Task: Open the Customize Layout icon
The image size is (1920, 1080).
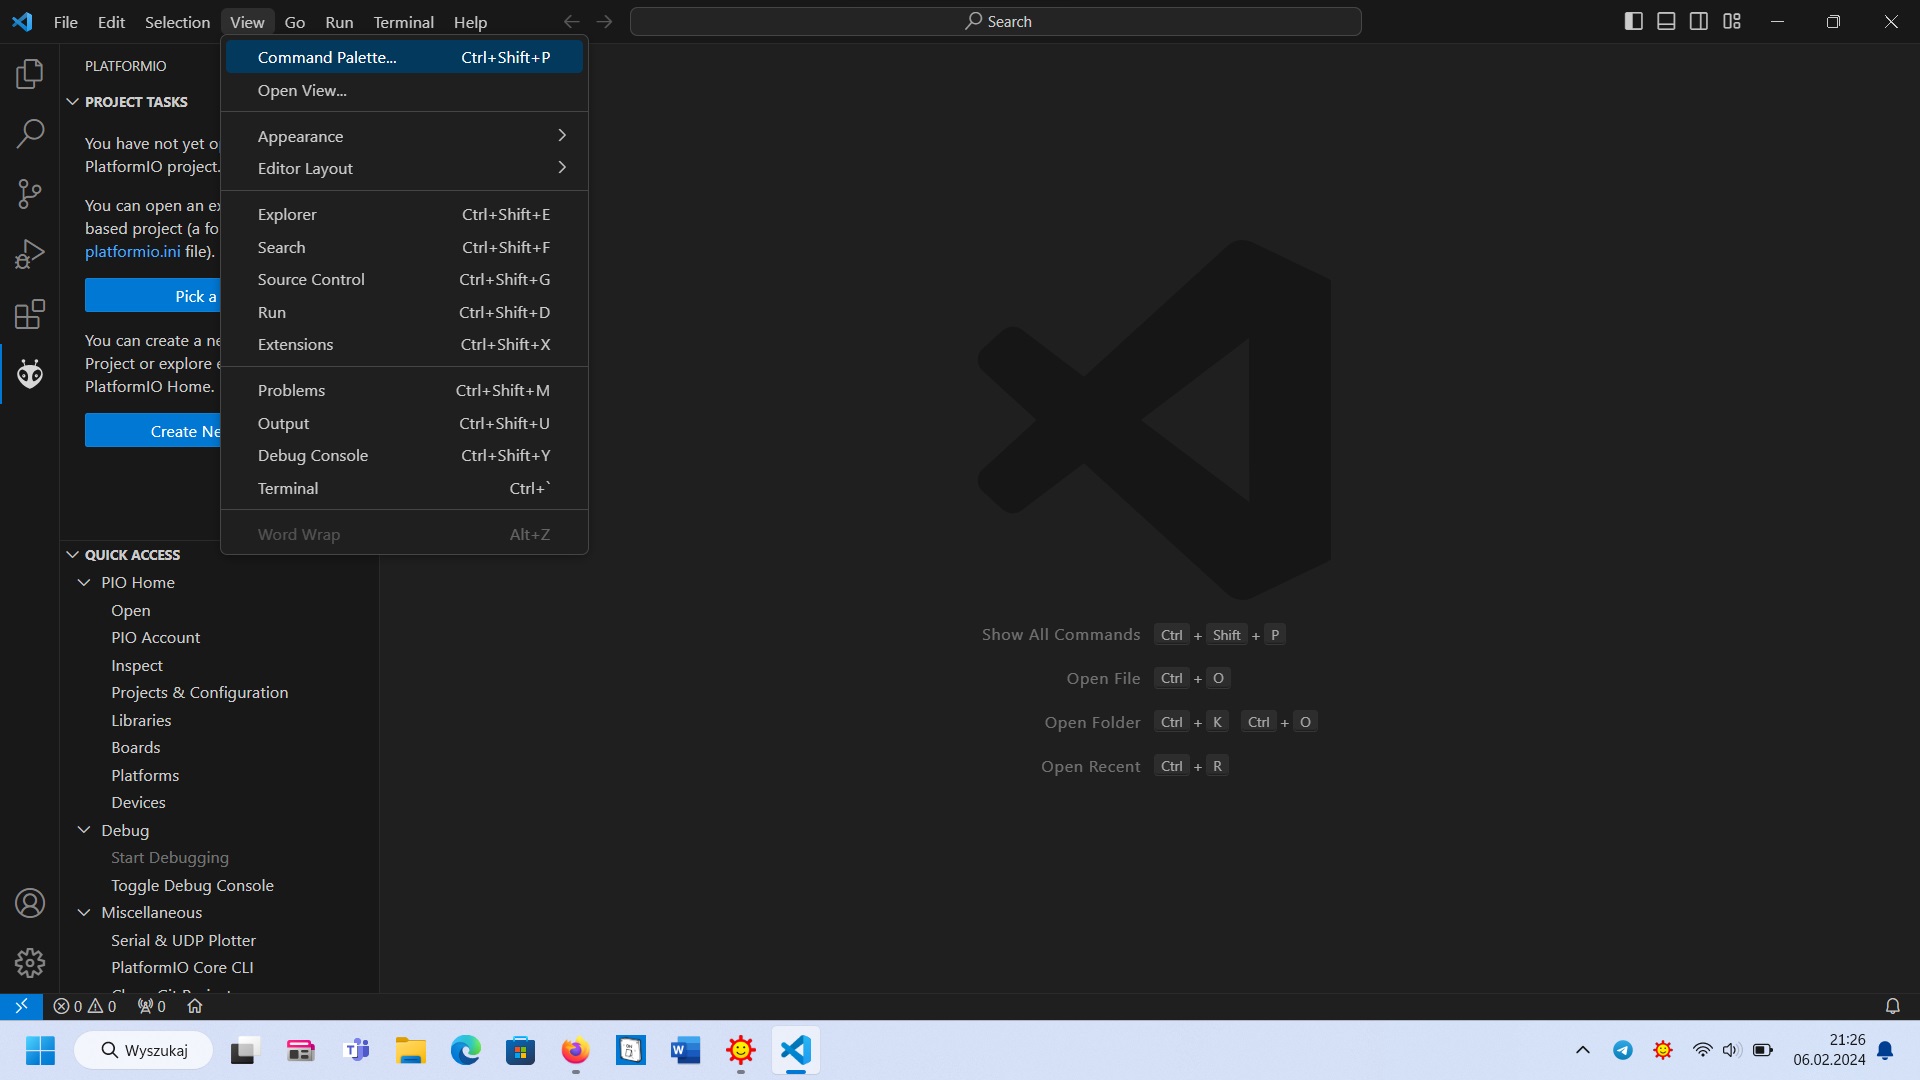Action: click(x=1732, y=21)
